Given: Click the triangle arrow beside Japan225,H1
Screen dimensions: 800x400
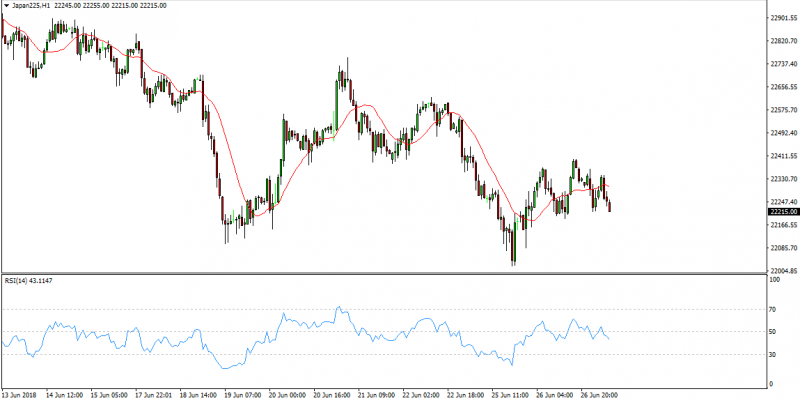Looking at the screenshot, I should [5, 6].
